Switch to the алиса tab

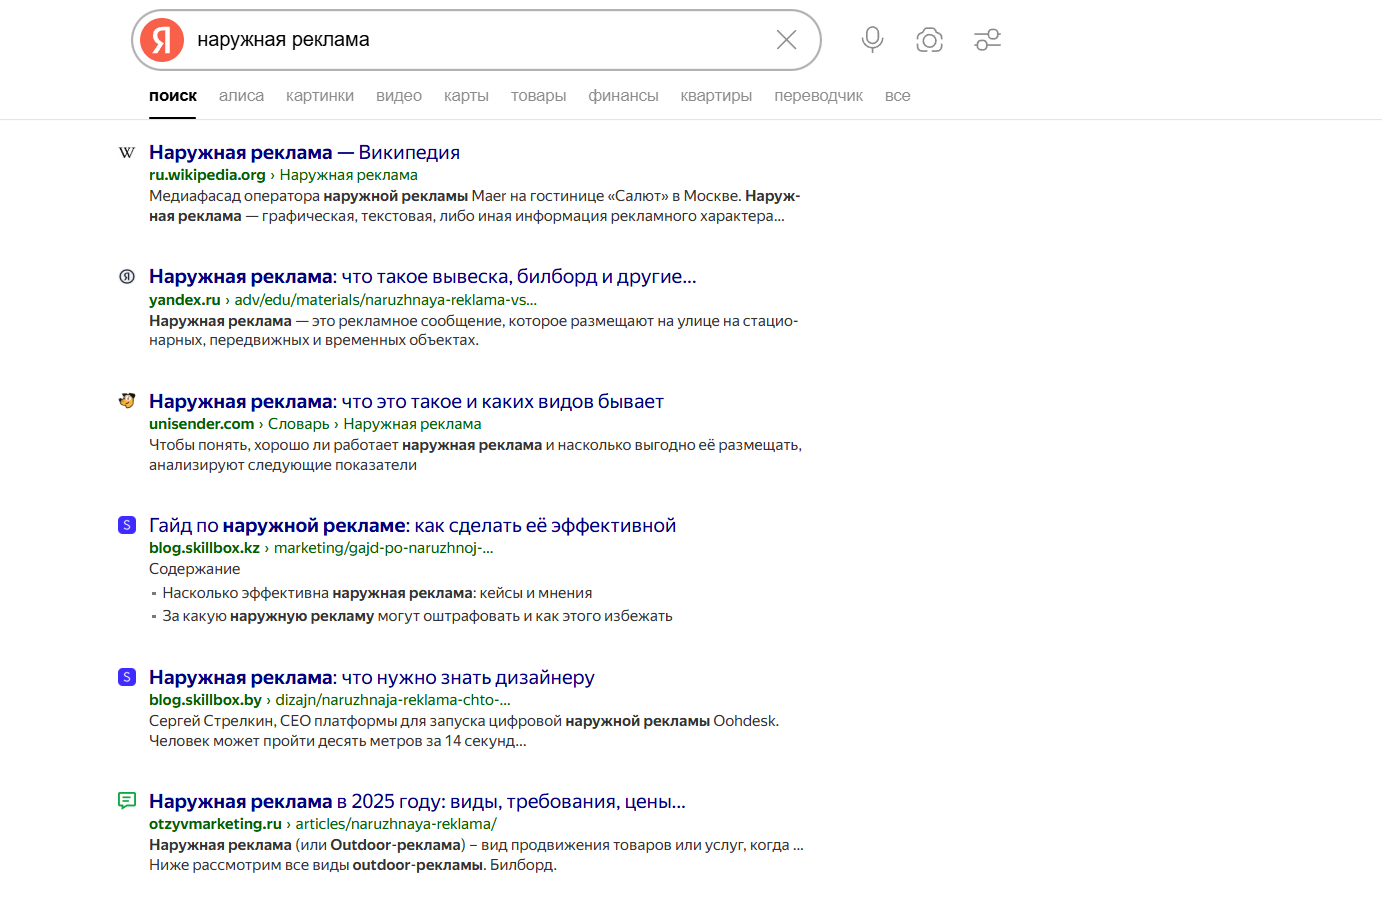click(x=241, y=96)
